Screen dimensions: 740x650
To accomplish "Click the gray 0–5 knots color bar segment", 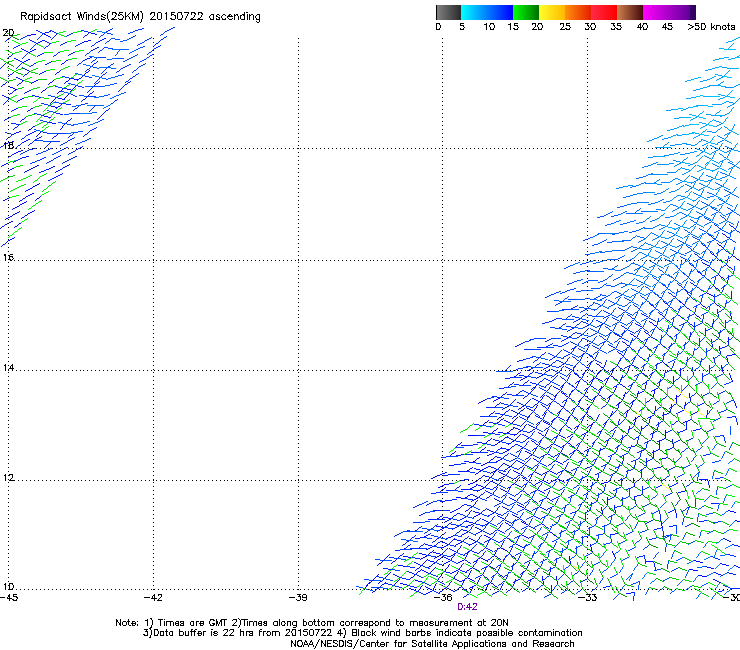I will pyautogui.click(x=448, y=12).
